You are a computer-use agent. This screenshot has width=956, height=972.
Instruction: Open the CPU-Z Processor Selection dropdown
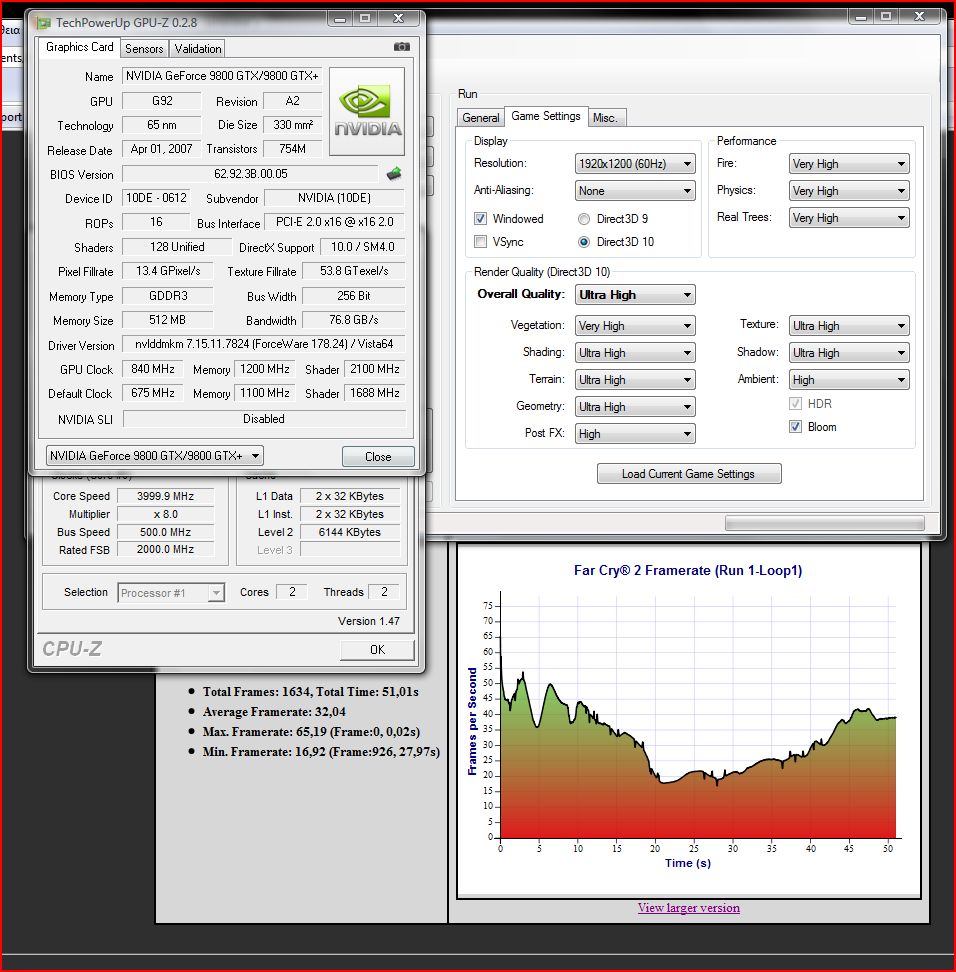click(170, 593)
